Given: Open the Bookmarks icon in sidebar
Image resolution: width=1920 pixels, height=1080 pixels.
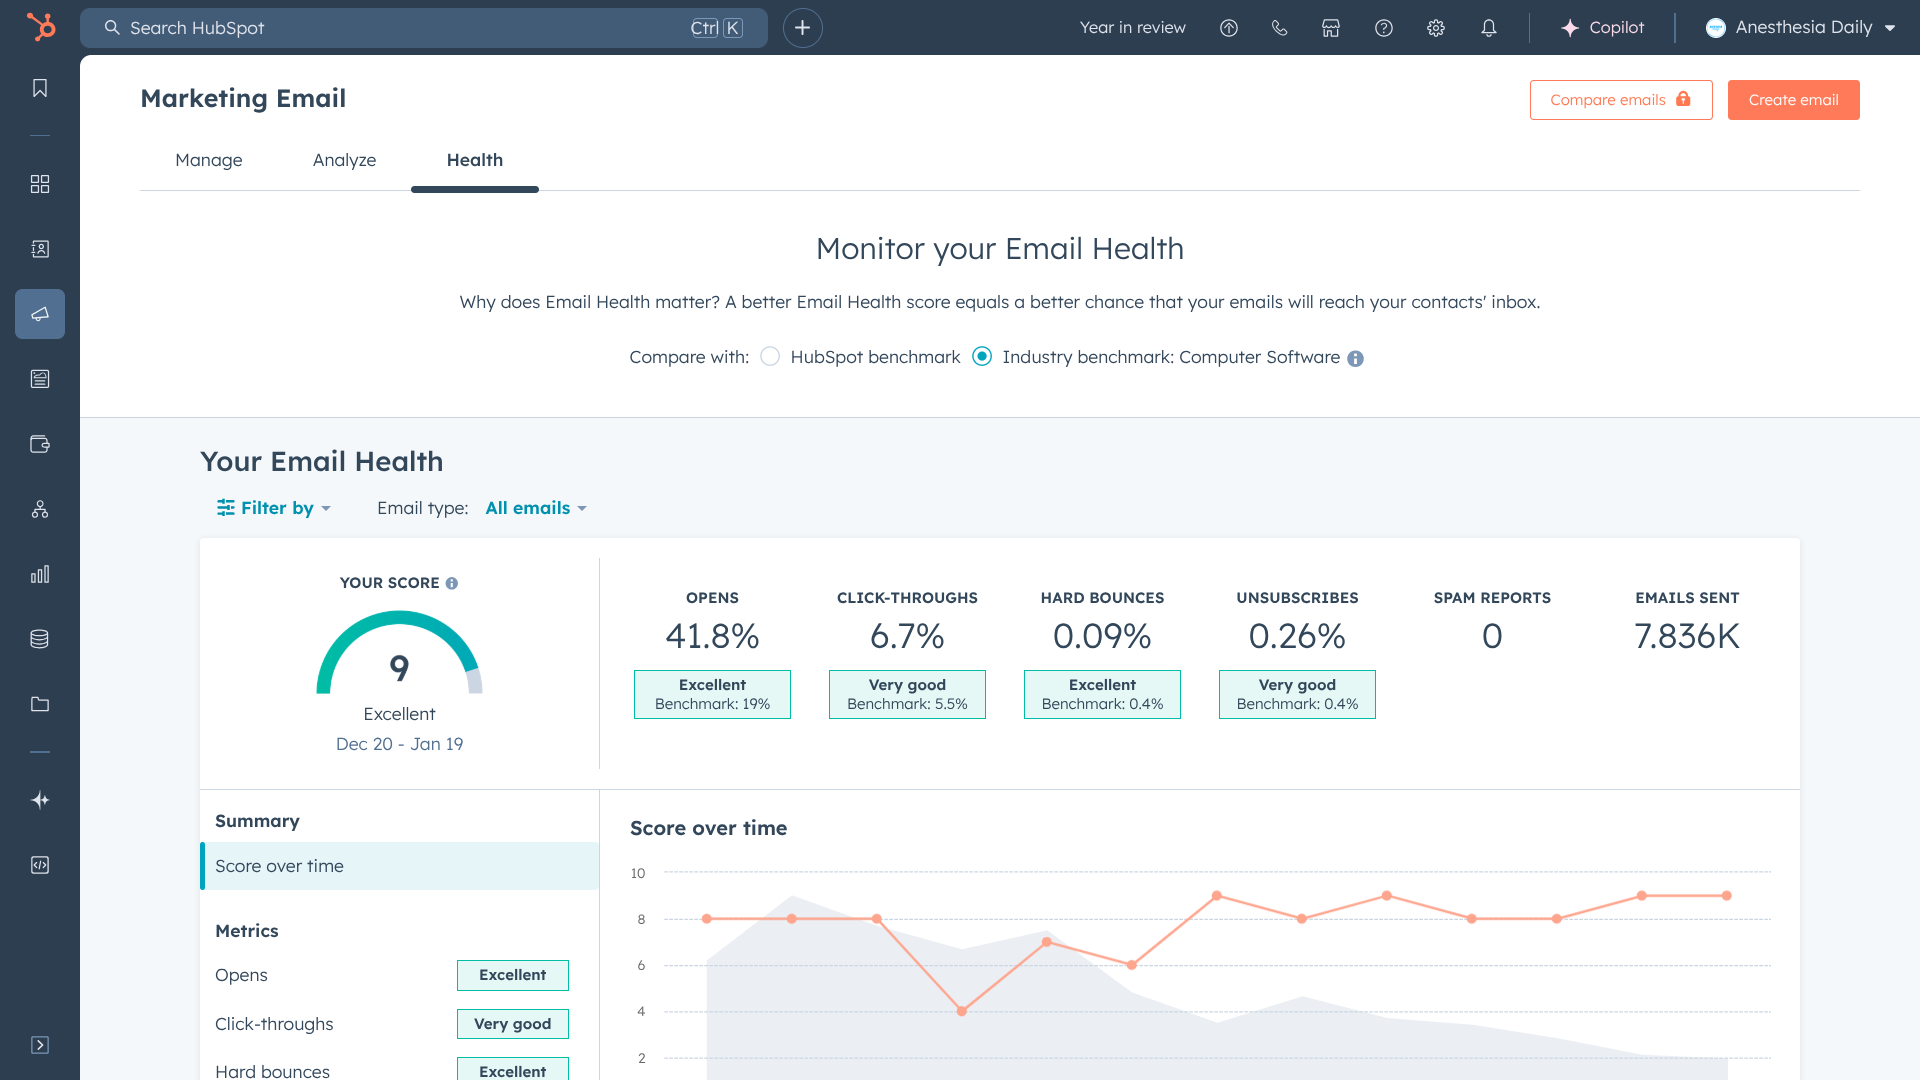Looking at the screenshot, I should [x=40, y=88].
